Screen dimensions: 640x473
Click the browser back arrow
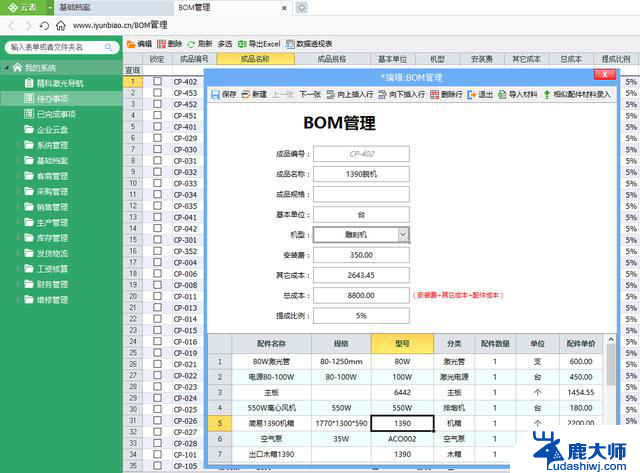12,26
